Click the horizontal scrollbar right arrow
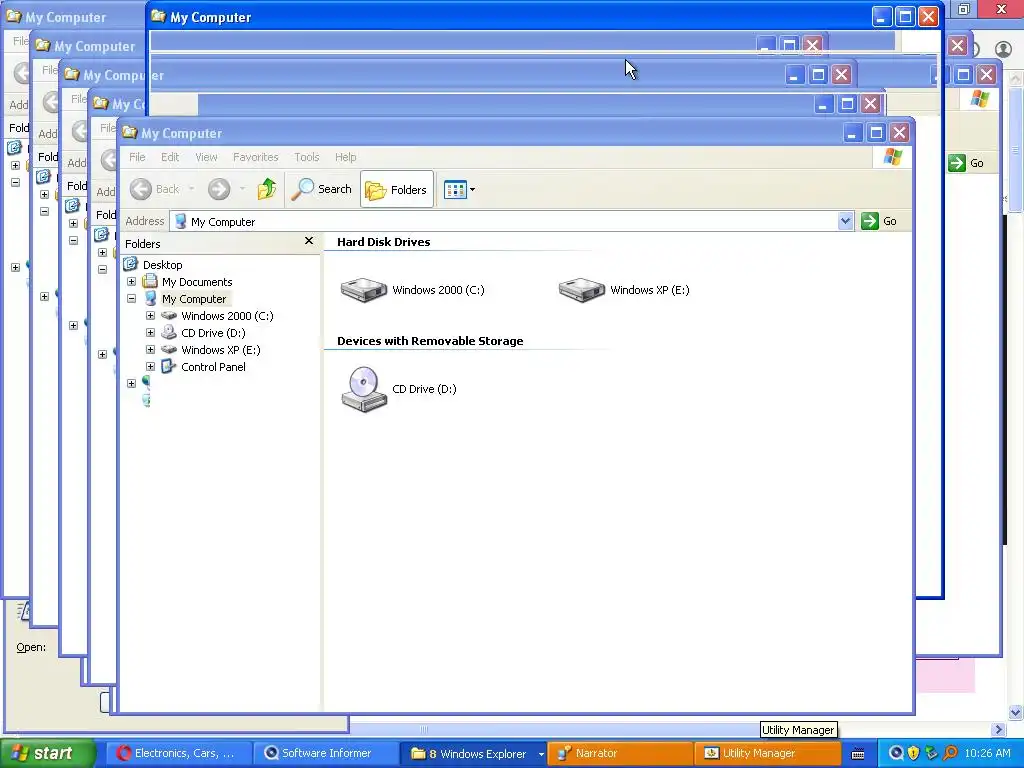The width and height of the screenshot is (1024, 768). [998, 729]
